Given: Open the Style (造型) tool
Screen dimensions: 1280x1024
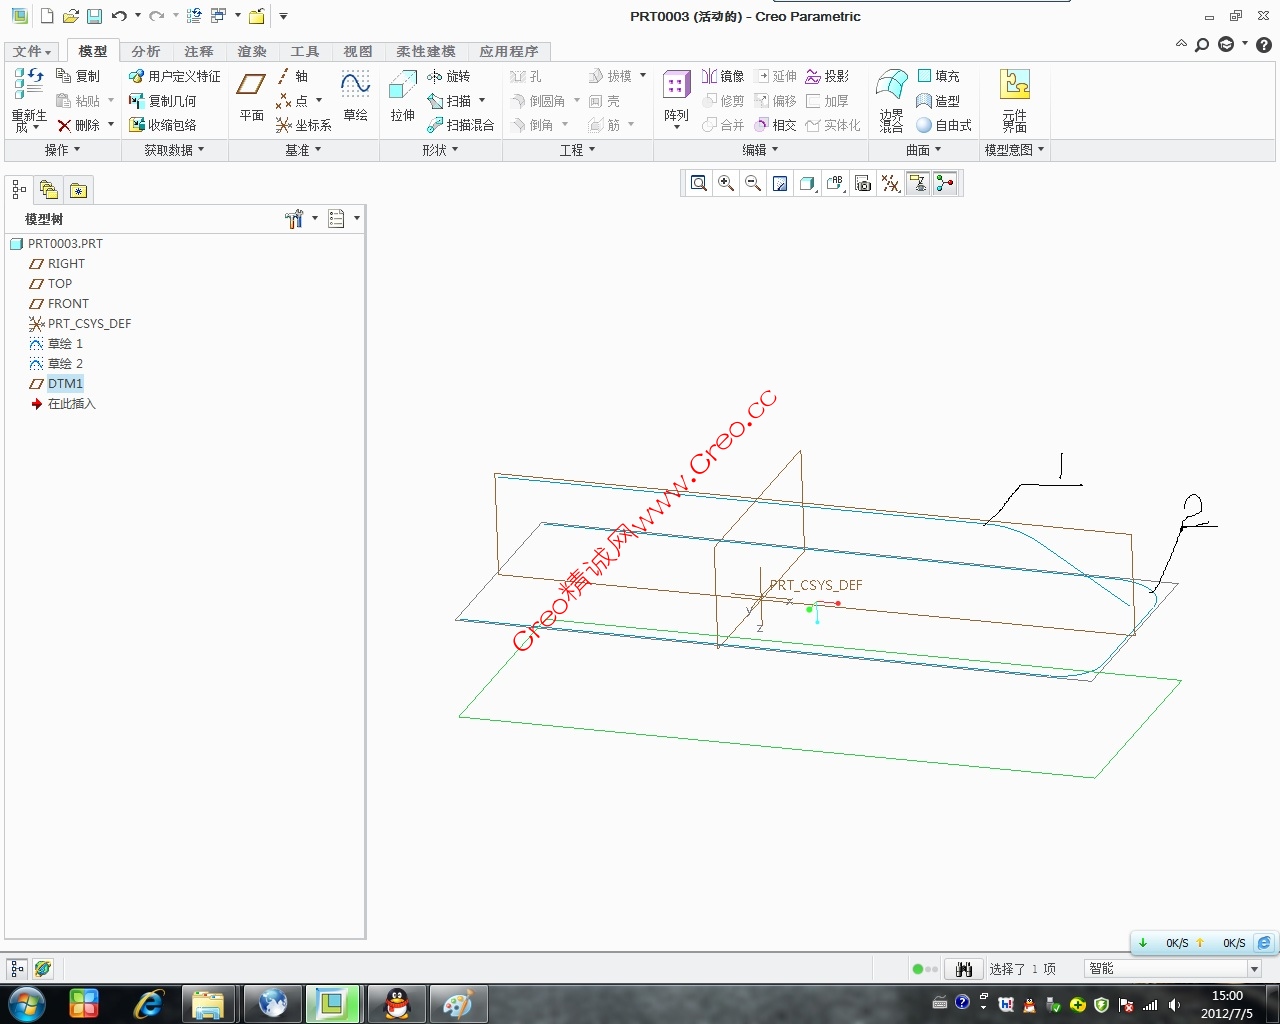Looking at the screenshot, I should point(938,101).
